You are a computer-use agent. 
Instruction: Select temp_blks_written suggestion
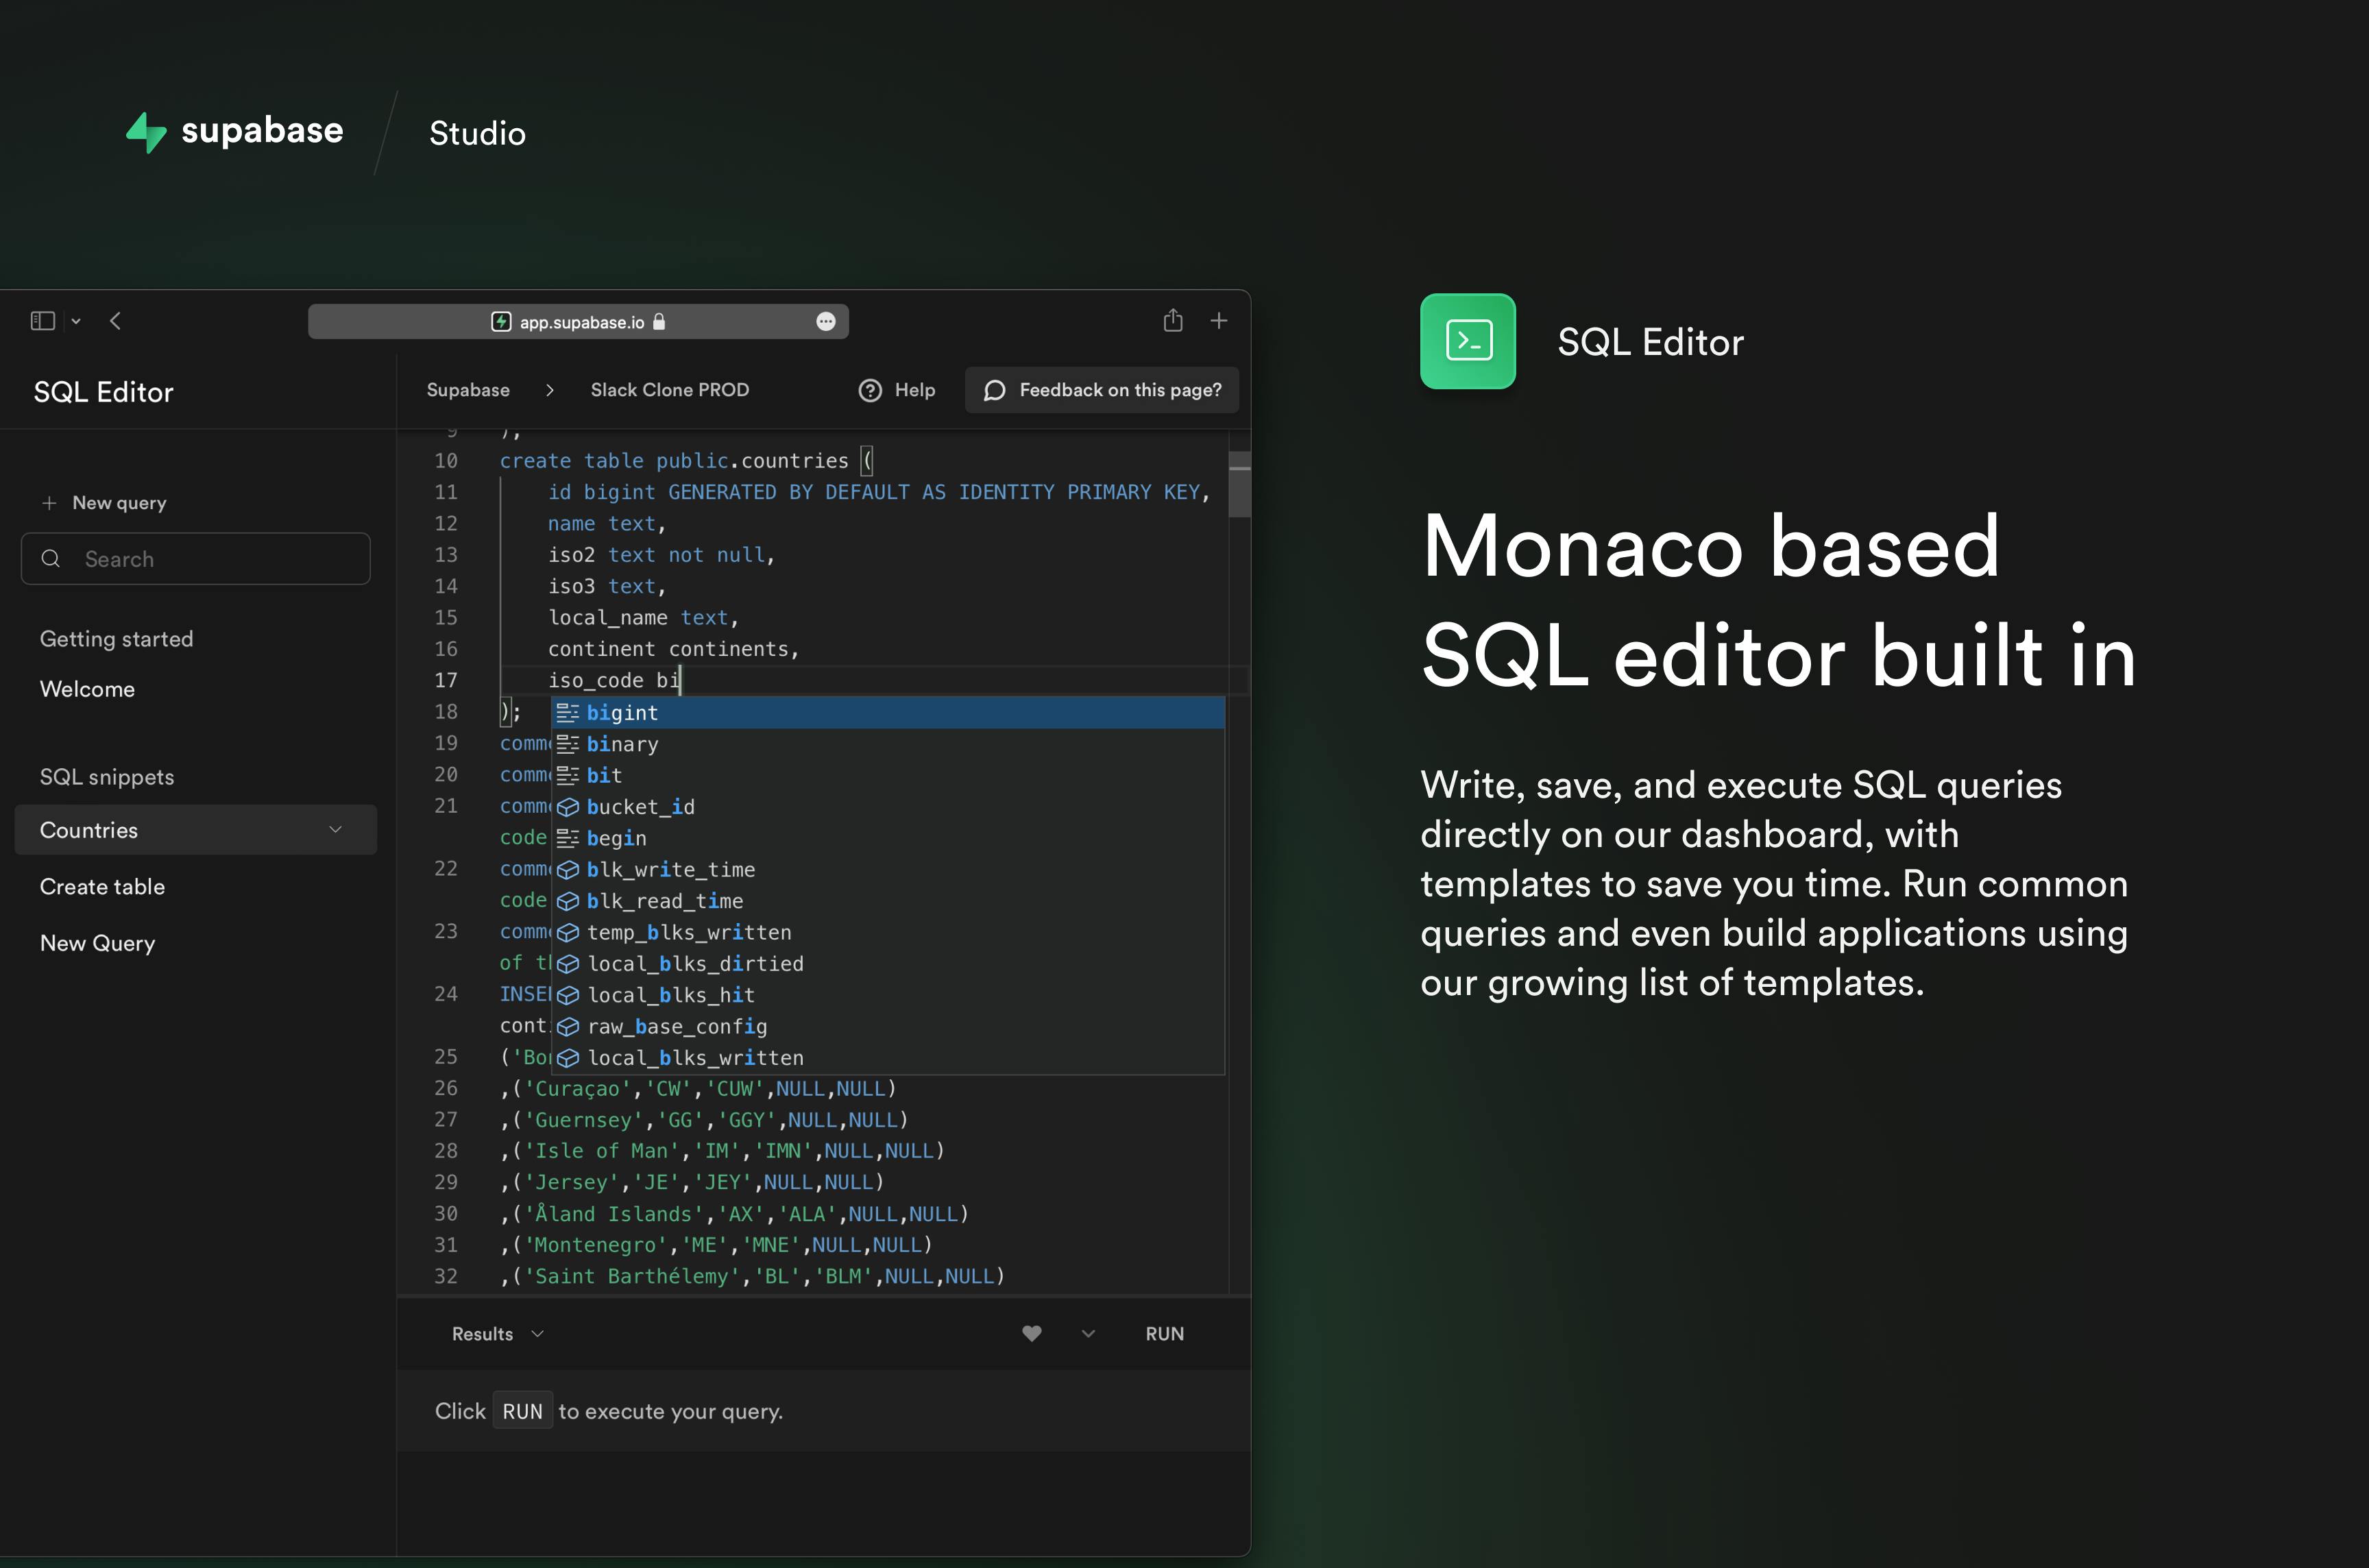pyautogui.click(x=889, y=932)
